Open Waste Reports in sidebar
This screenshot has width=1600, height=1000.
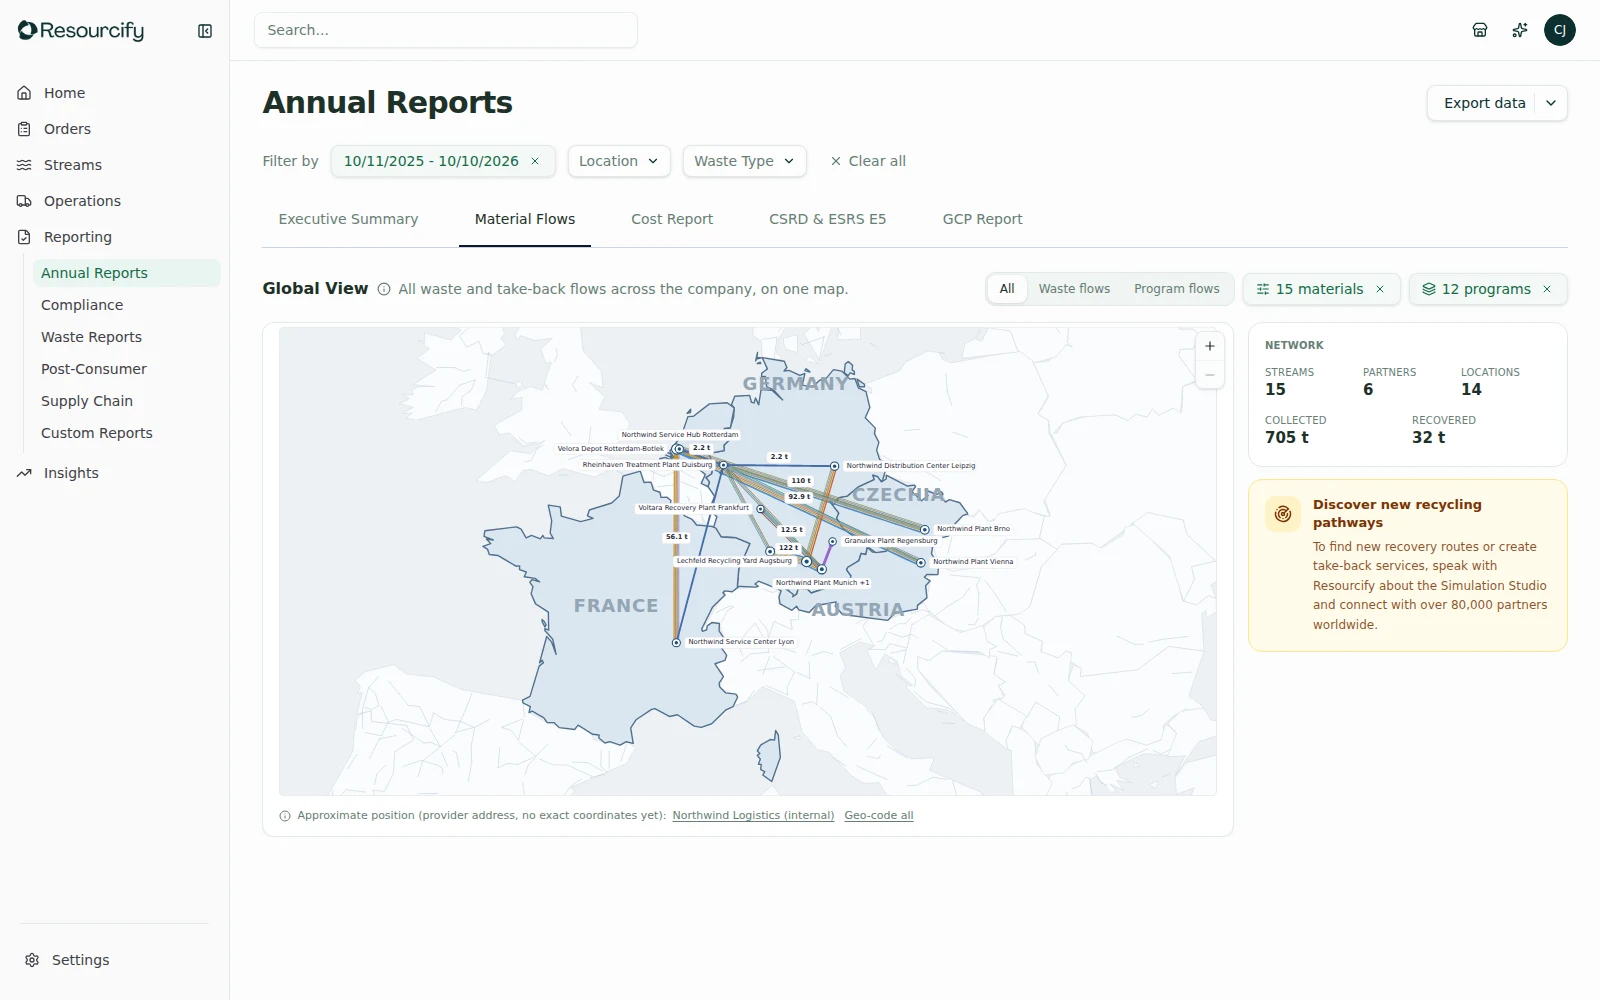click(126, 337)
